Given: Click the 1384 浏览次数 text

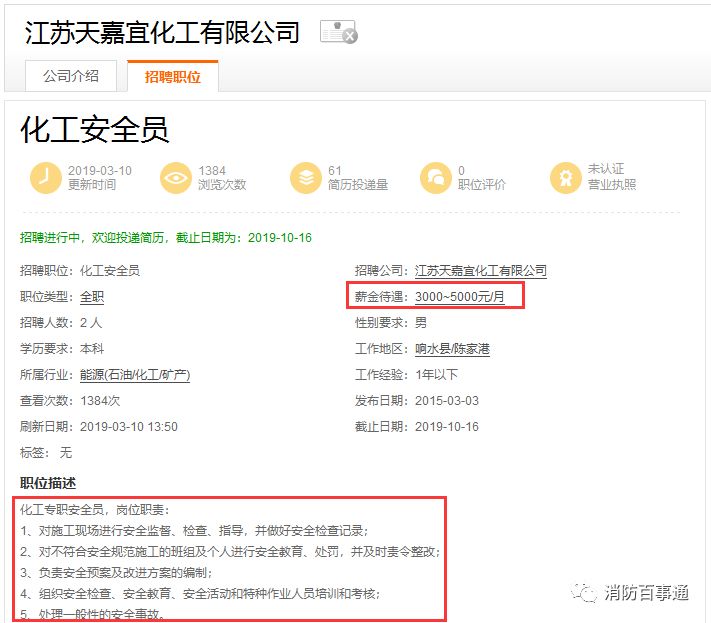Looking at the screenshot, I should click(222, 177).
